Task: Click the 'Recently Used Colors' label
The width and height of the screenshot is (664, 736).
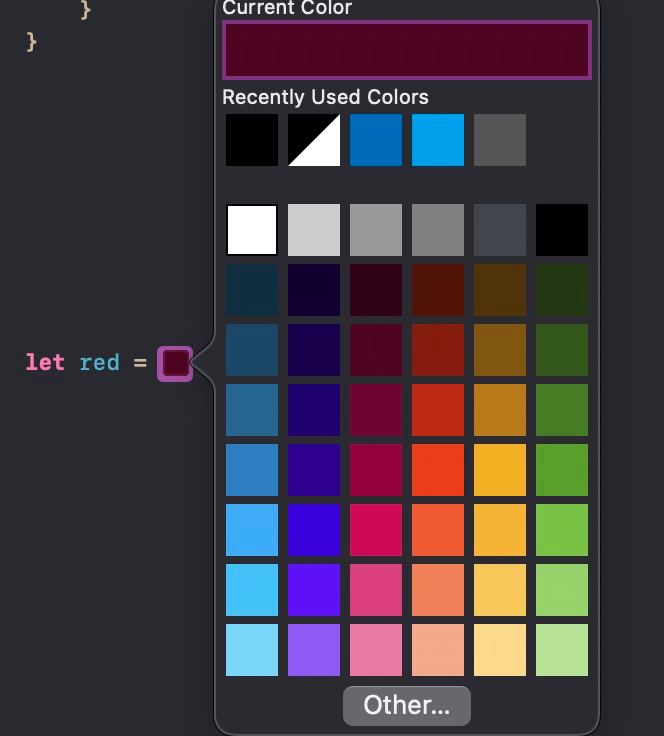Action: [x=325, y=97]
